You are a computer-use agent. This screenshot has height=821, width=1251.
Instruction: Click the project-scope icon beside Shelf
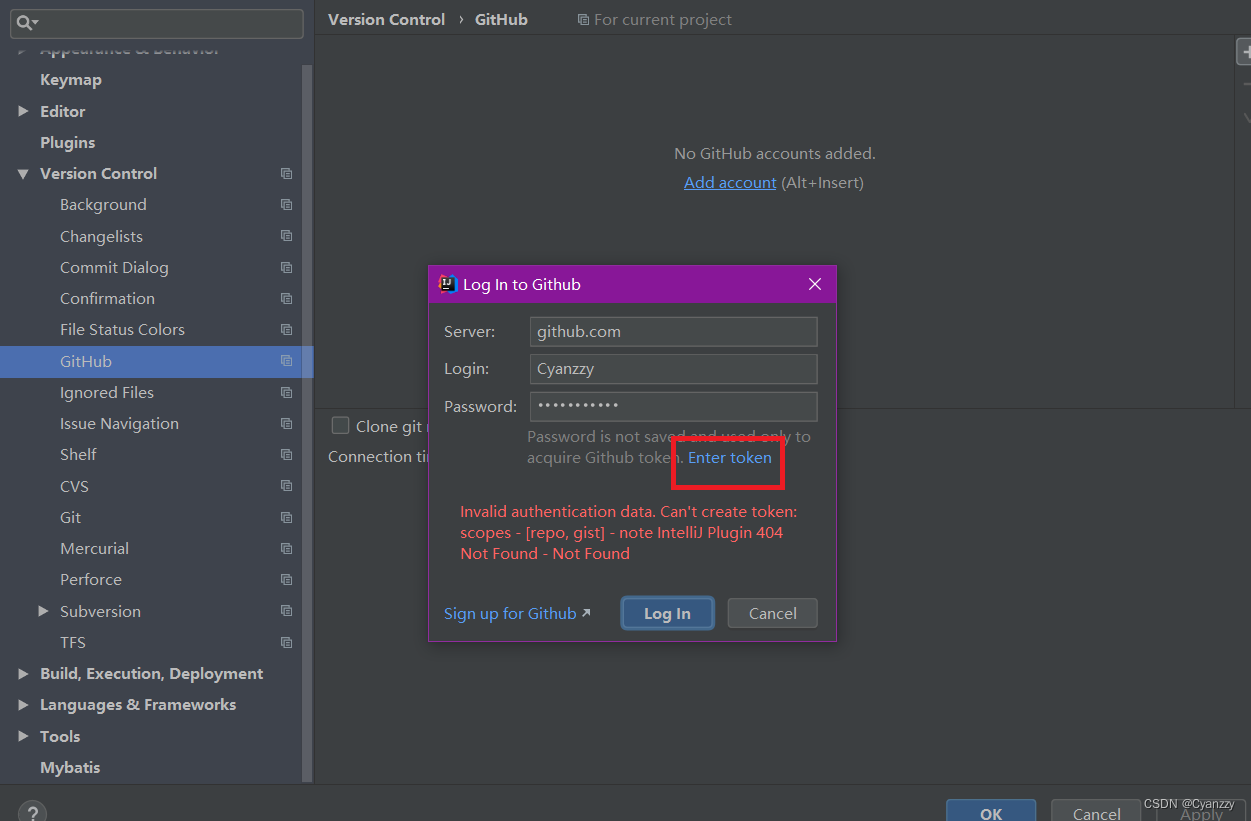click(x=286, y=455)
